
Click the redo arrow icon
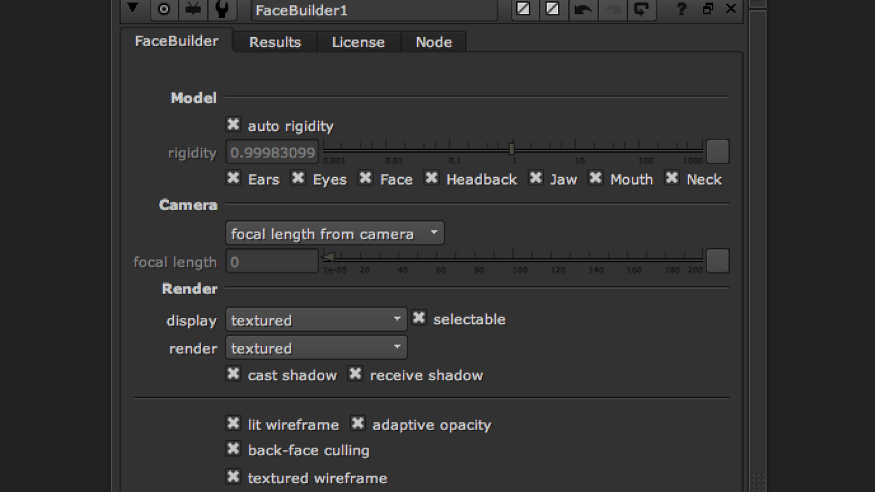(x=613, y=9)
